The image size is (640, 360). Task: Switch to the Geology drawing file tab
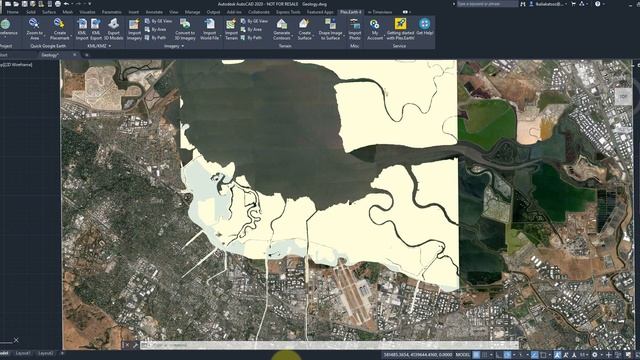click(50, 55)
